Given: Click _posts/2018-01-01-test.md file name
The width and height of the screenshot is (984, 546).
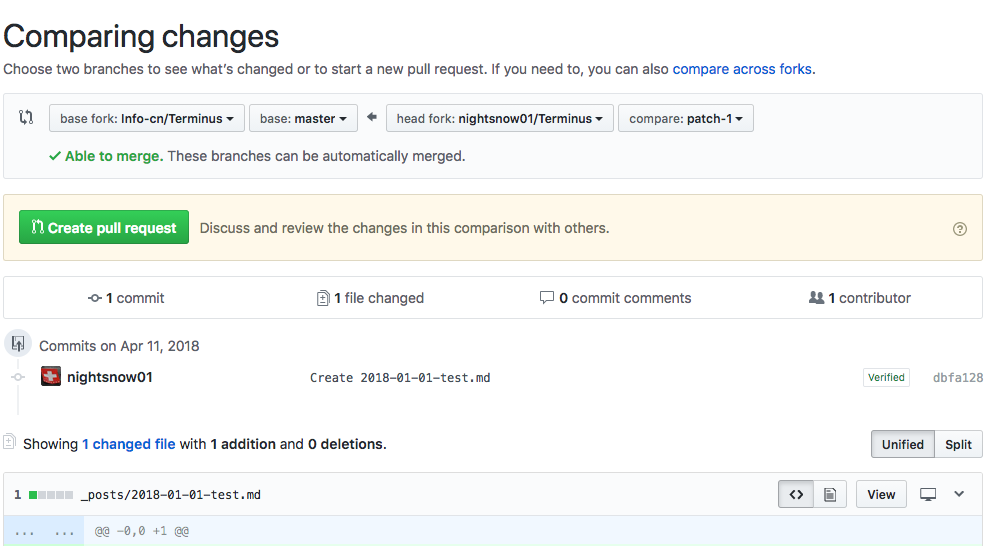Looking at the screenshot, I should (171, 495).
